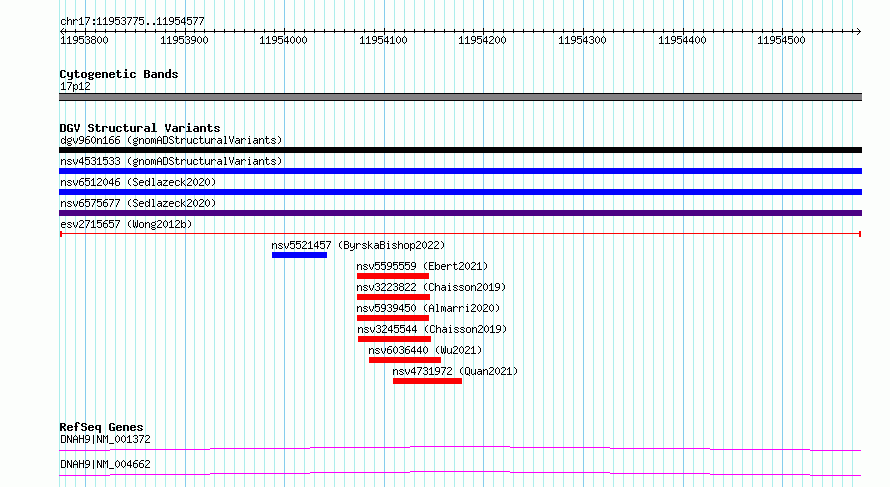Click the Cytogenetic Bands track title
890x487 pixels.
tap(119, 74)
